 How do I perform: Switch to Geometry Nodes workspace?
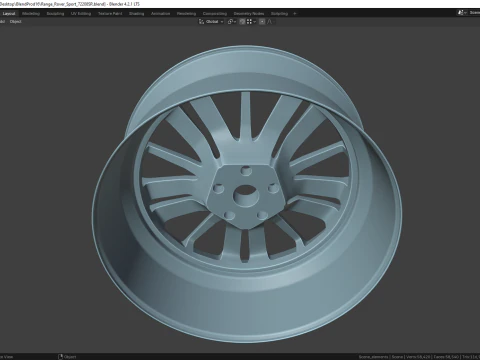(x=249, y=14)
